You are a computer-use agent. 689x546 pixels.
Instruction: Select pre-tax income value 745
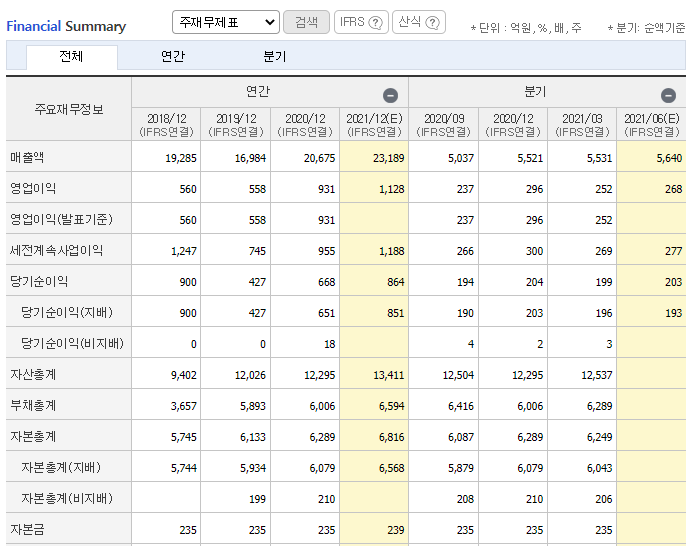(257, 251)
